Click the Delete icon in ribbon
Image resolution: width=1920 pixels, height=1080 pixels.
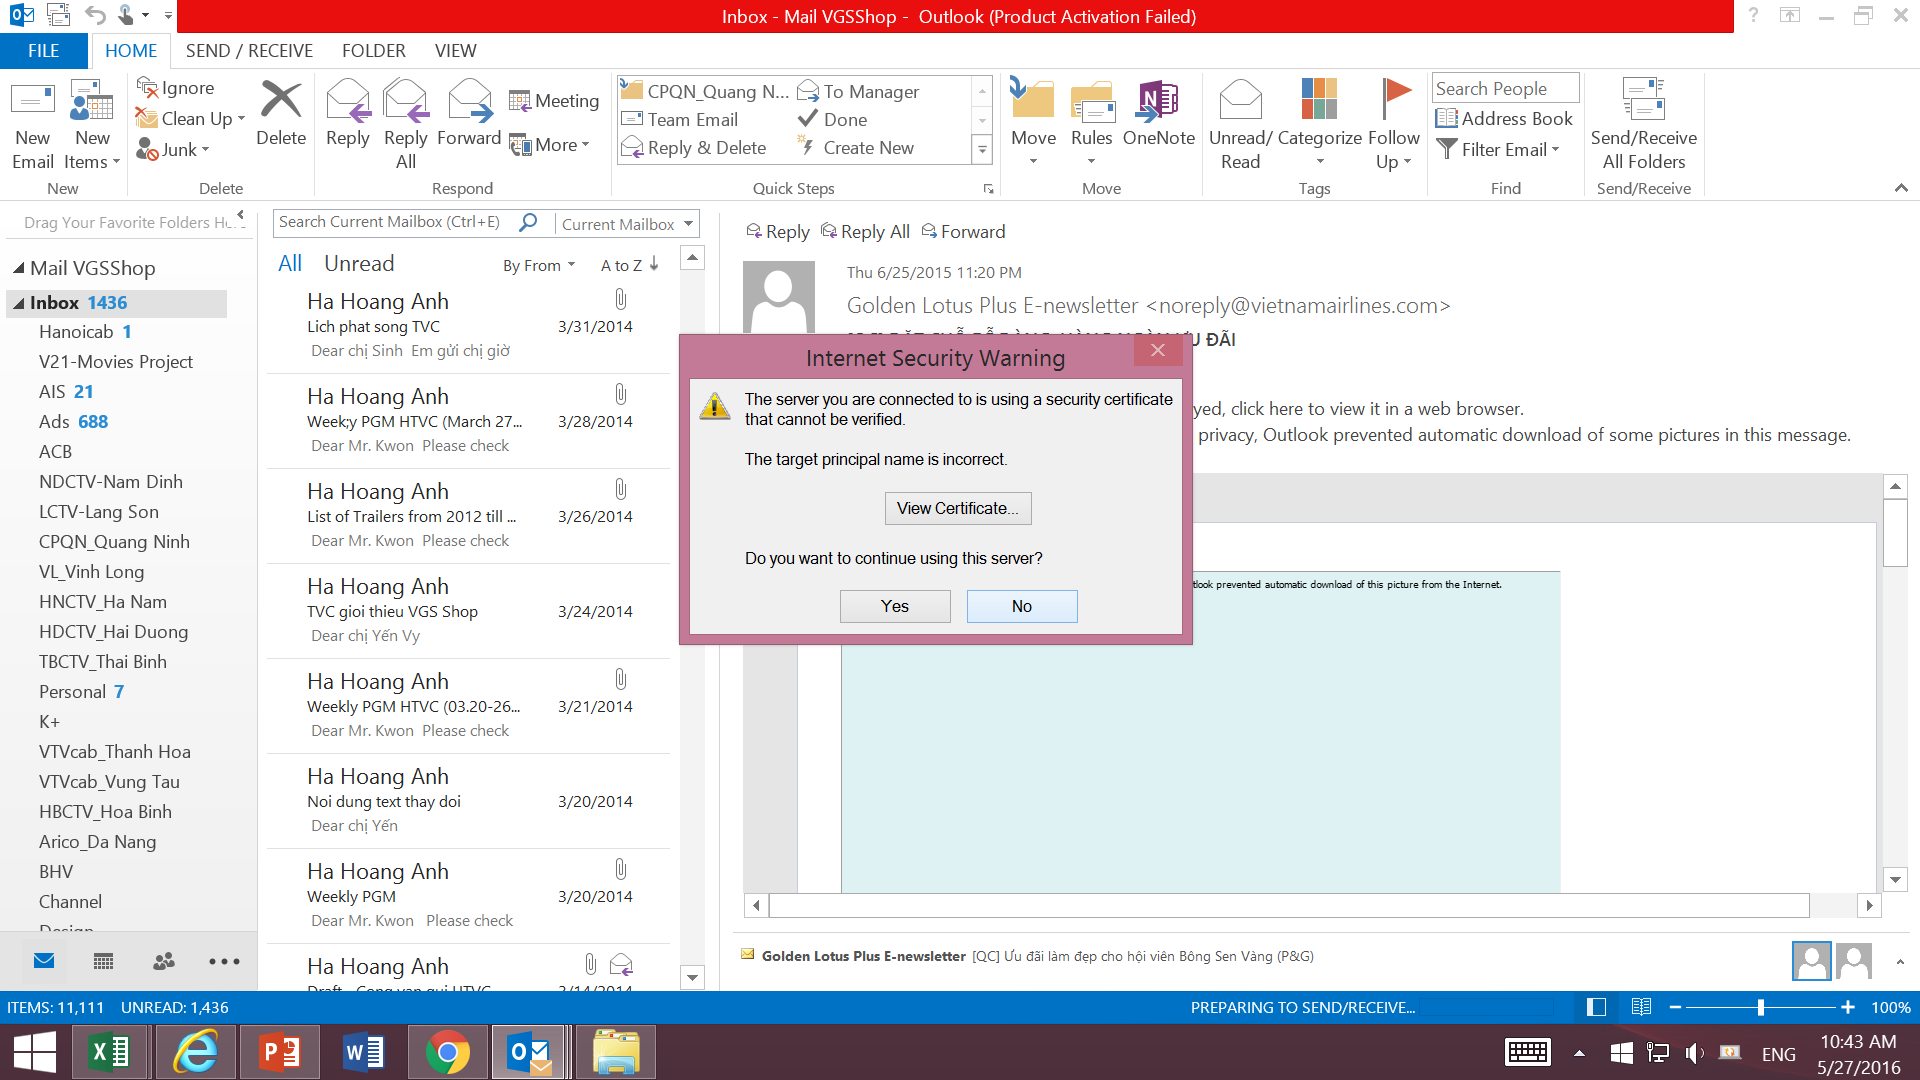click(281, 112)
